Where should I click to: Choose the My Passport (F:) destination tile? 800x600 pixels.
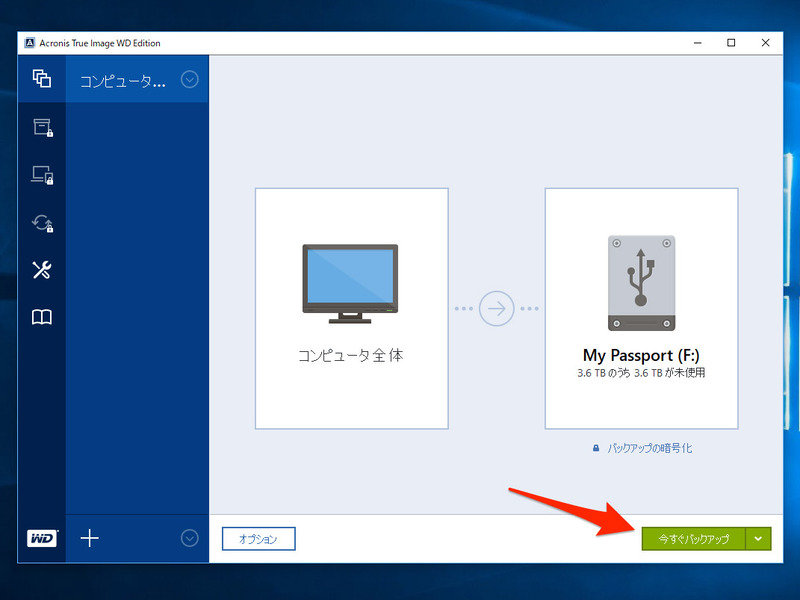click(x=641, y=309)
